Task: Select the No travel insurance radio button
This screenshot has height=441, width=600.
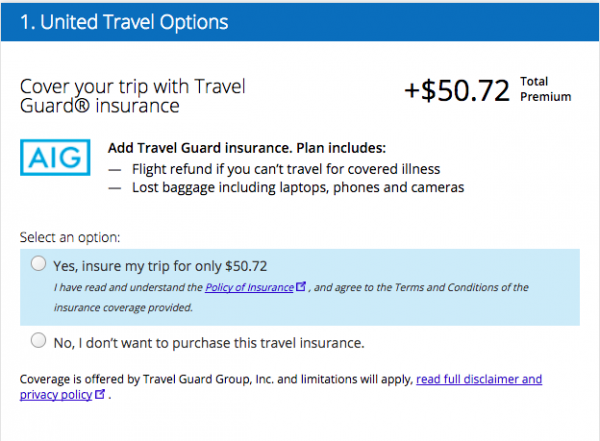Action: point(38,341)
